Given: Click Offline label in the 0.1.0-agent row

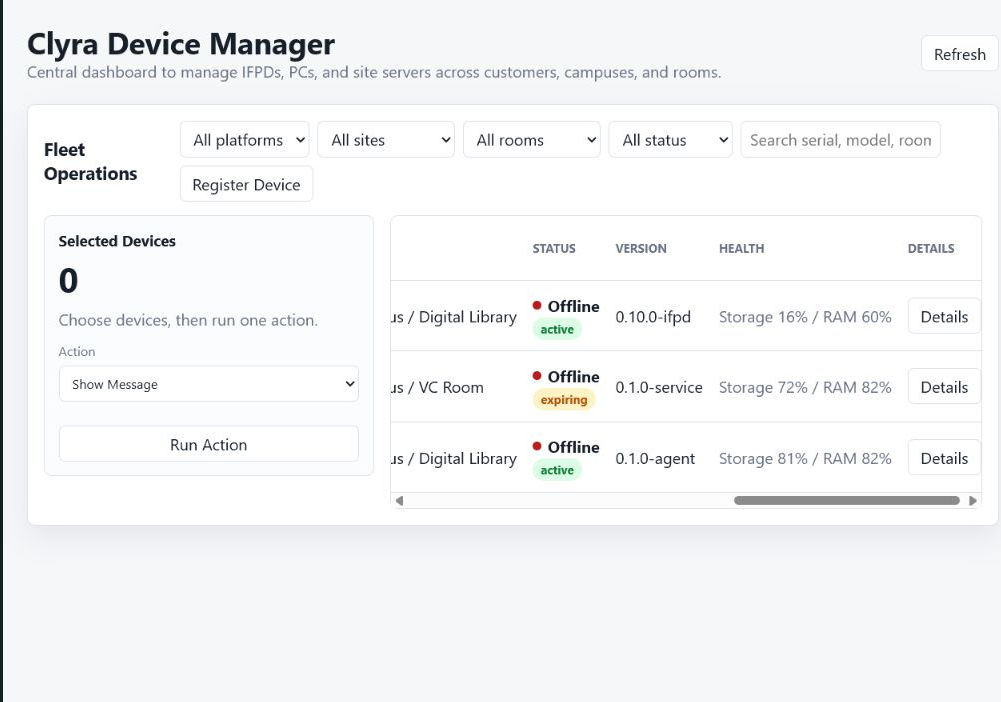Looking at the screenshot, I should pyautogui.click(x=573, y=447).
